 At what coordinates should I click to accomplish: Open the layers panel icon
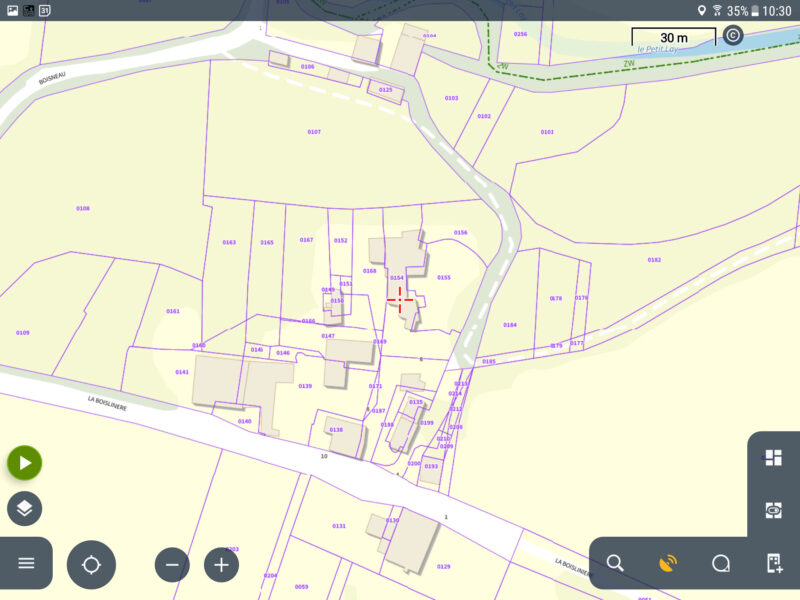pyautogui.click(x=24, y=508)
